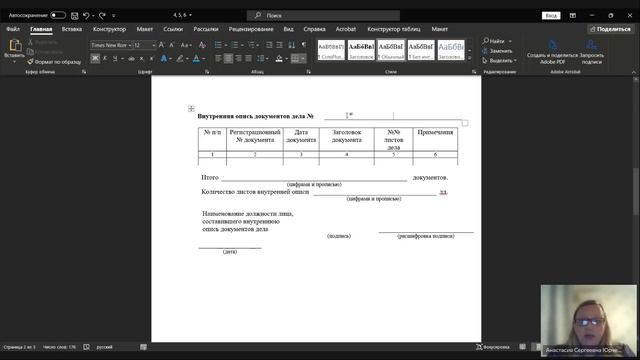Click the increase font size icon

[162, 45]
